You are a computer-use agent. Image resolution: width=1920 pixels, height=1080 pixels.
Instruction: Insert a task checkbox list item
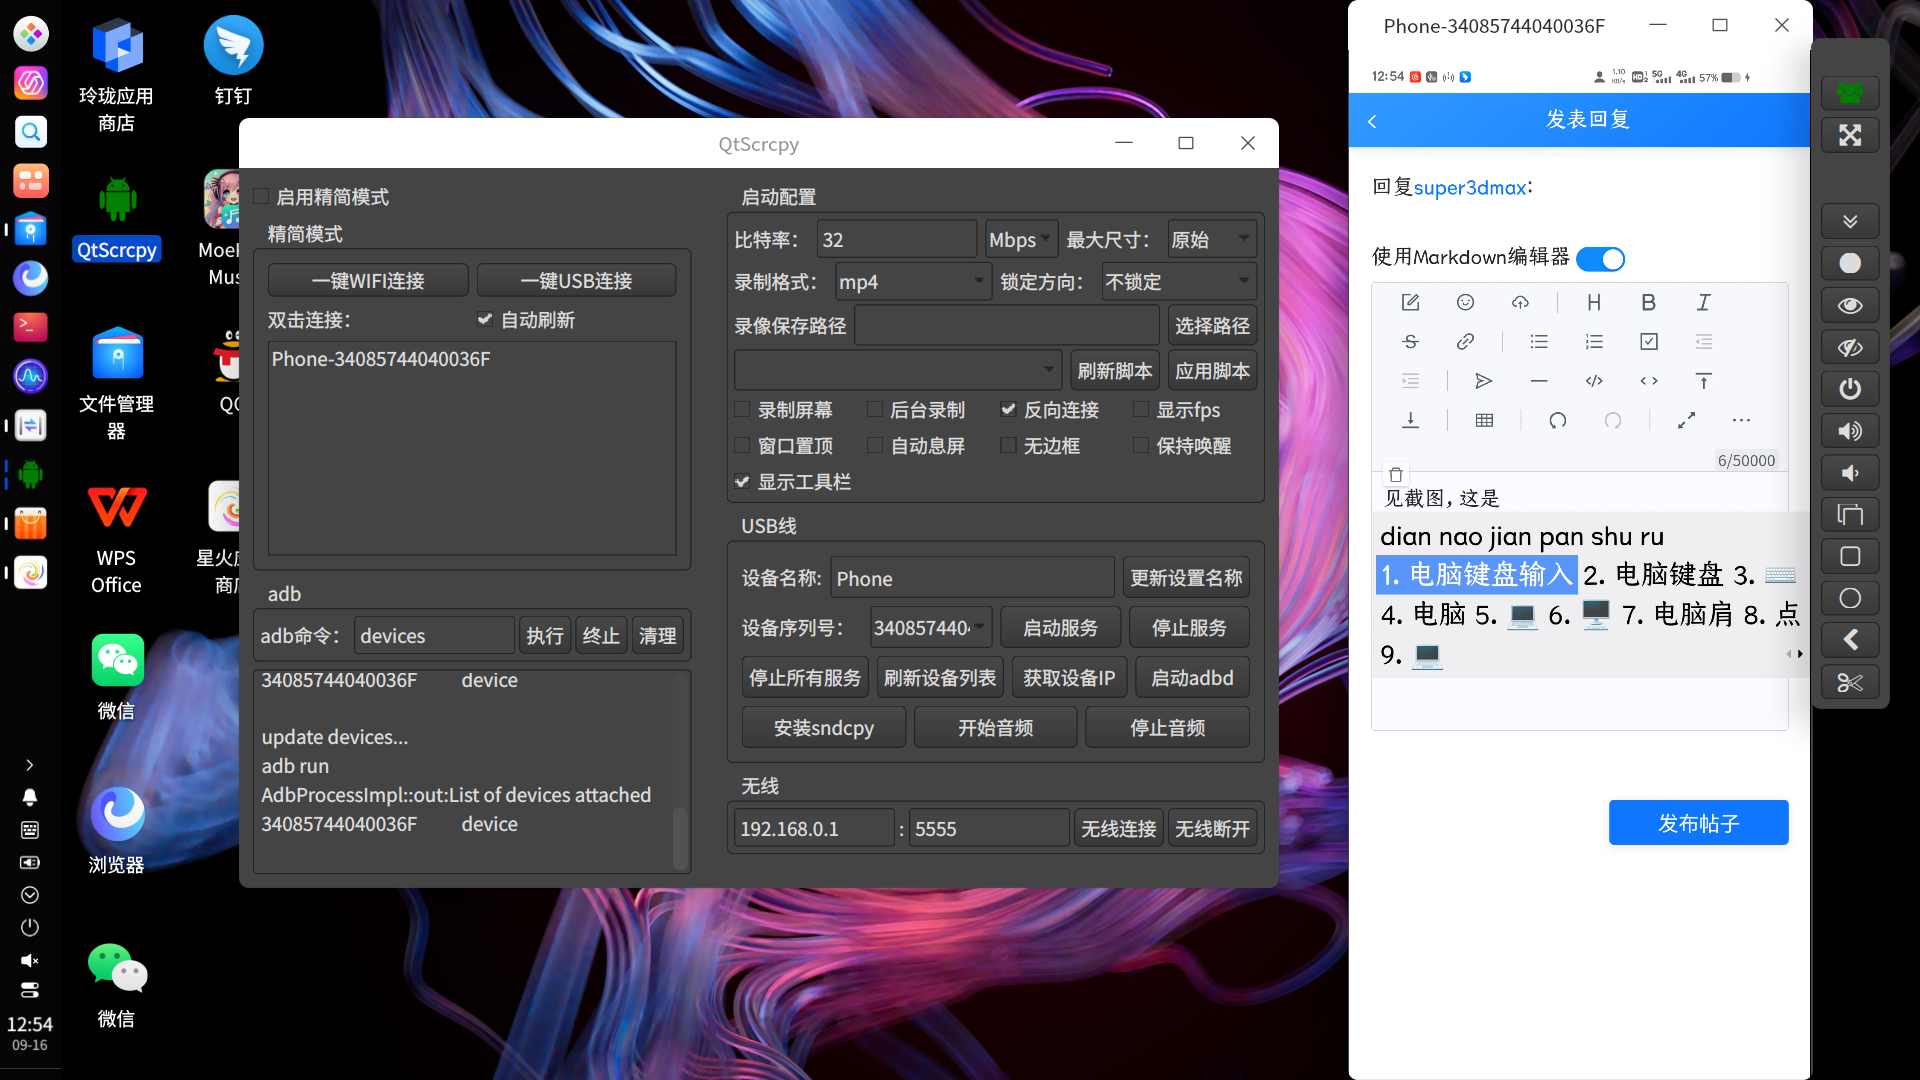(x=1649, y=341)
